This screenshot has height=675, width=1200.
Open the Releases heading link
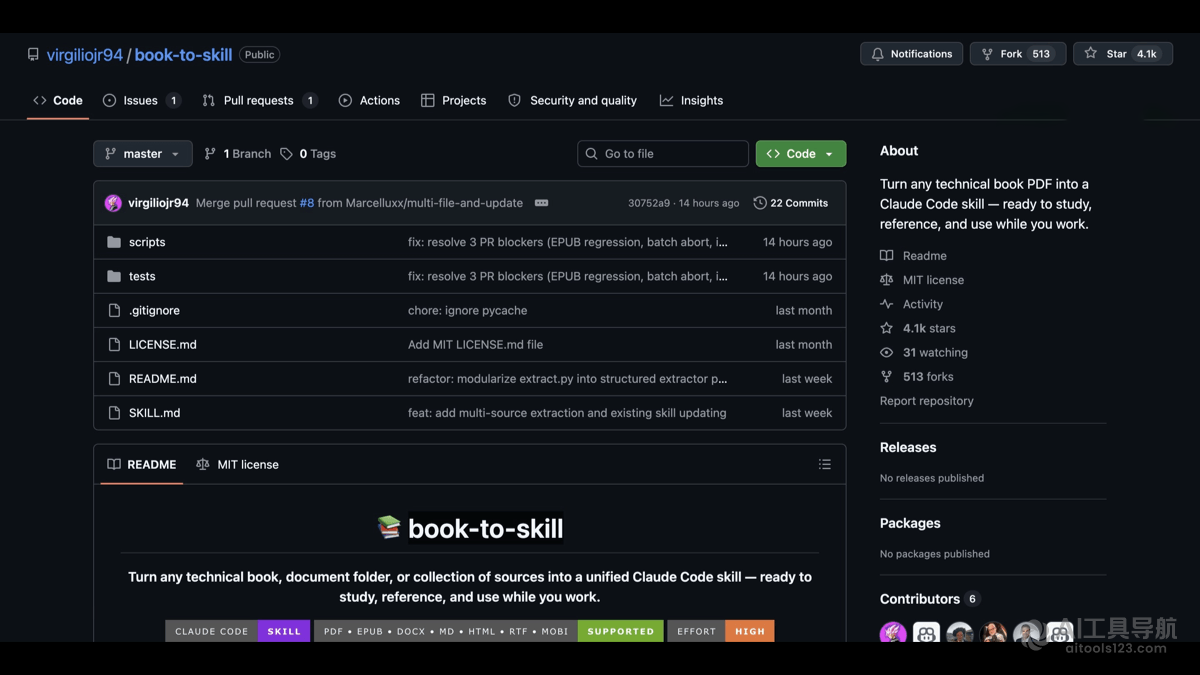[908, 447]
